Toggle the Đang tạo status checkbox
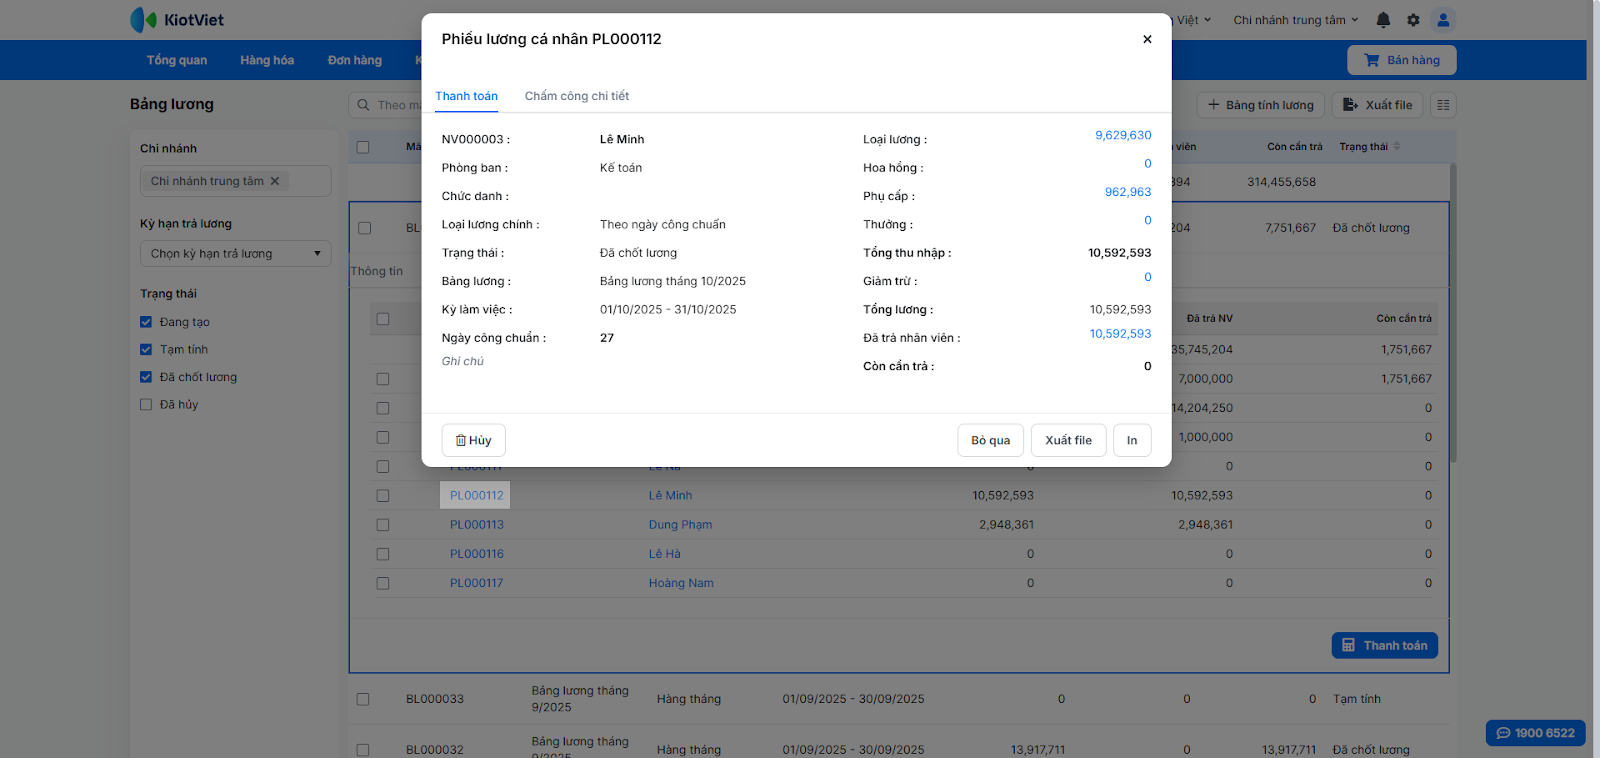1600x758 pixels. tap(146, 322)
